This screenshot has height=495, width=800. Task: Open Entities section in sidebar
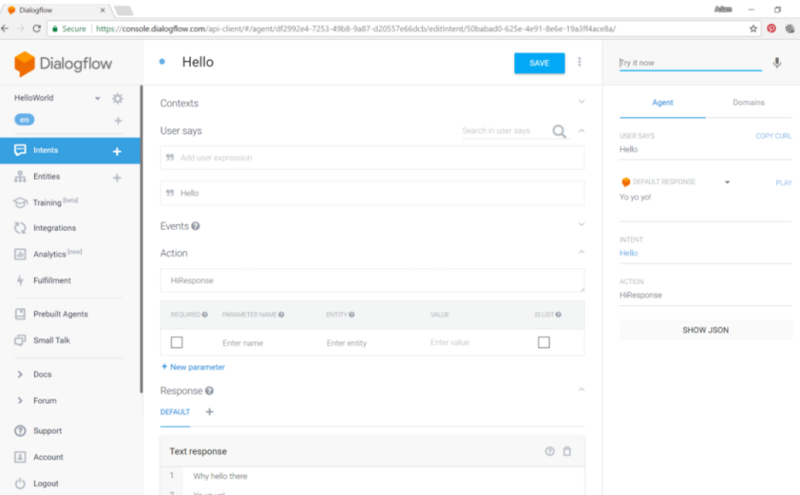click(x=46, y=176)
